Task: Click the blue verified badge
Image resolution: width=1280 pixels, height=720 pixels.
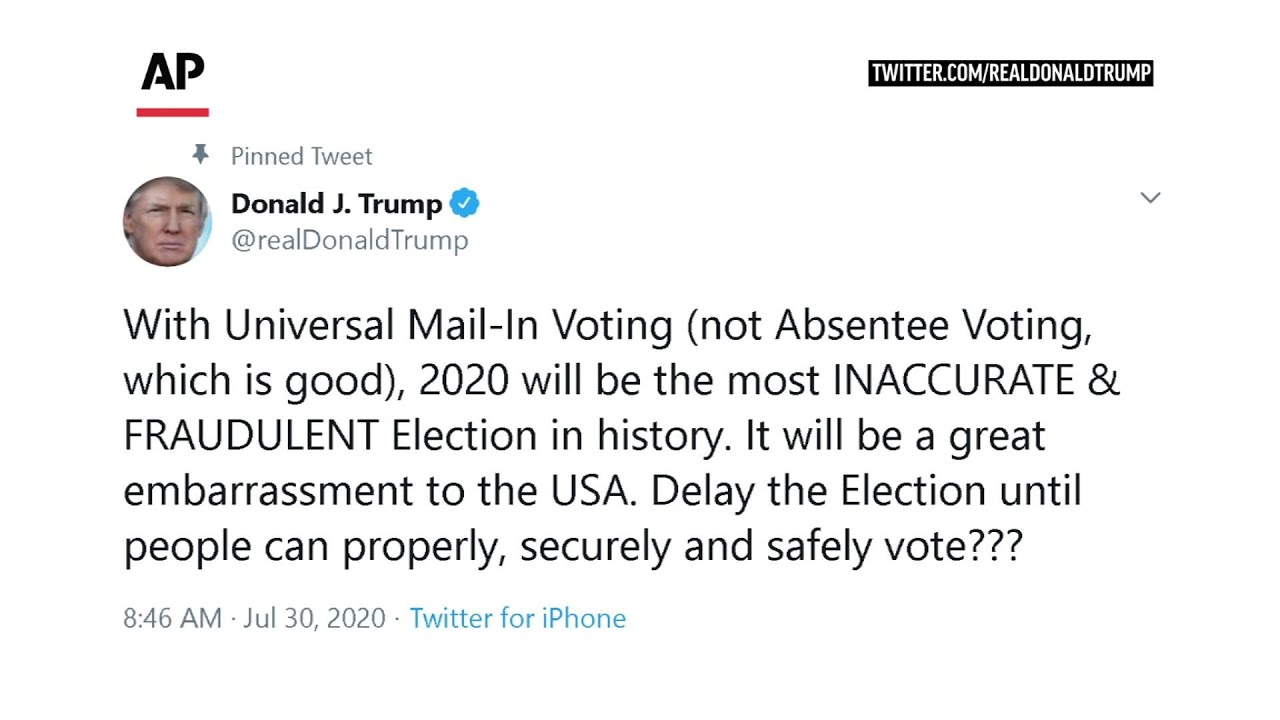Action: [464, 203]
